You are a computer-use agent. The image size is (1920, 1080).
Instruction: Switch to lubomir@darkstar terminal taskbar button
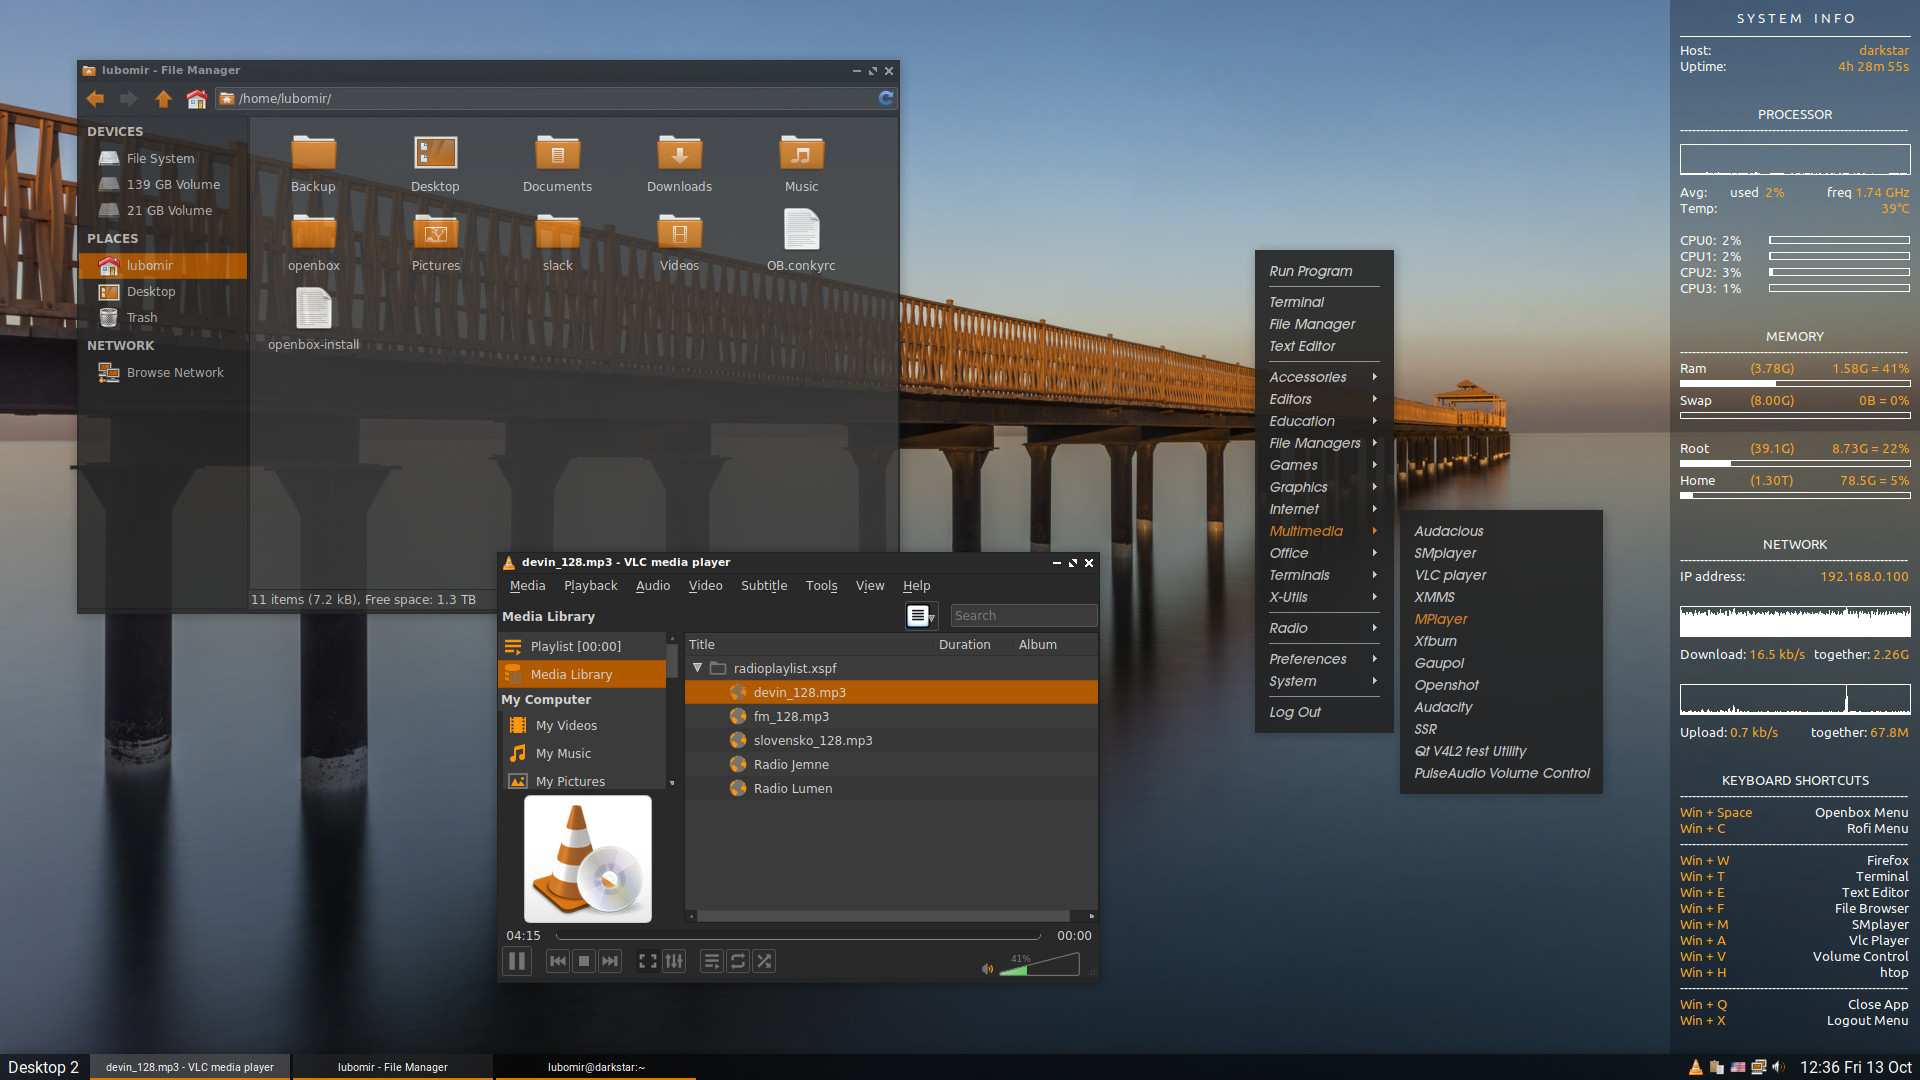click(x=596, y=1067)
